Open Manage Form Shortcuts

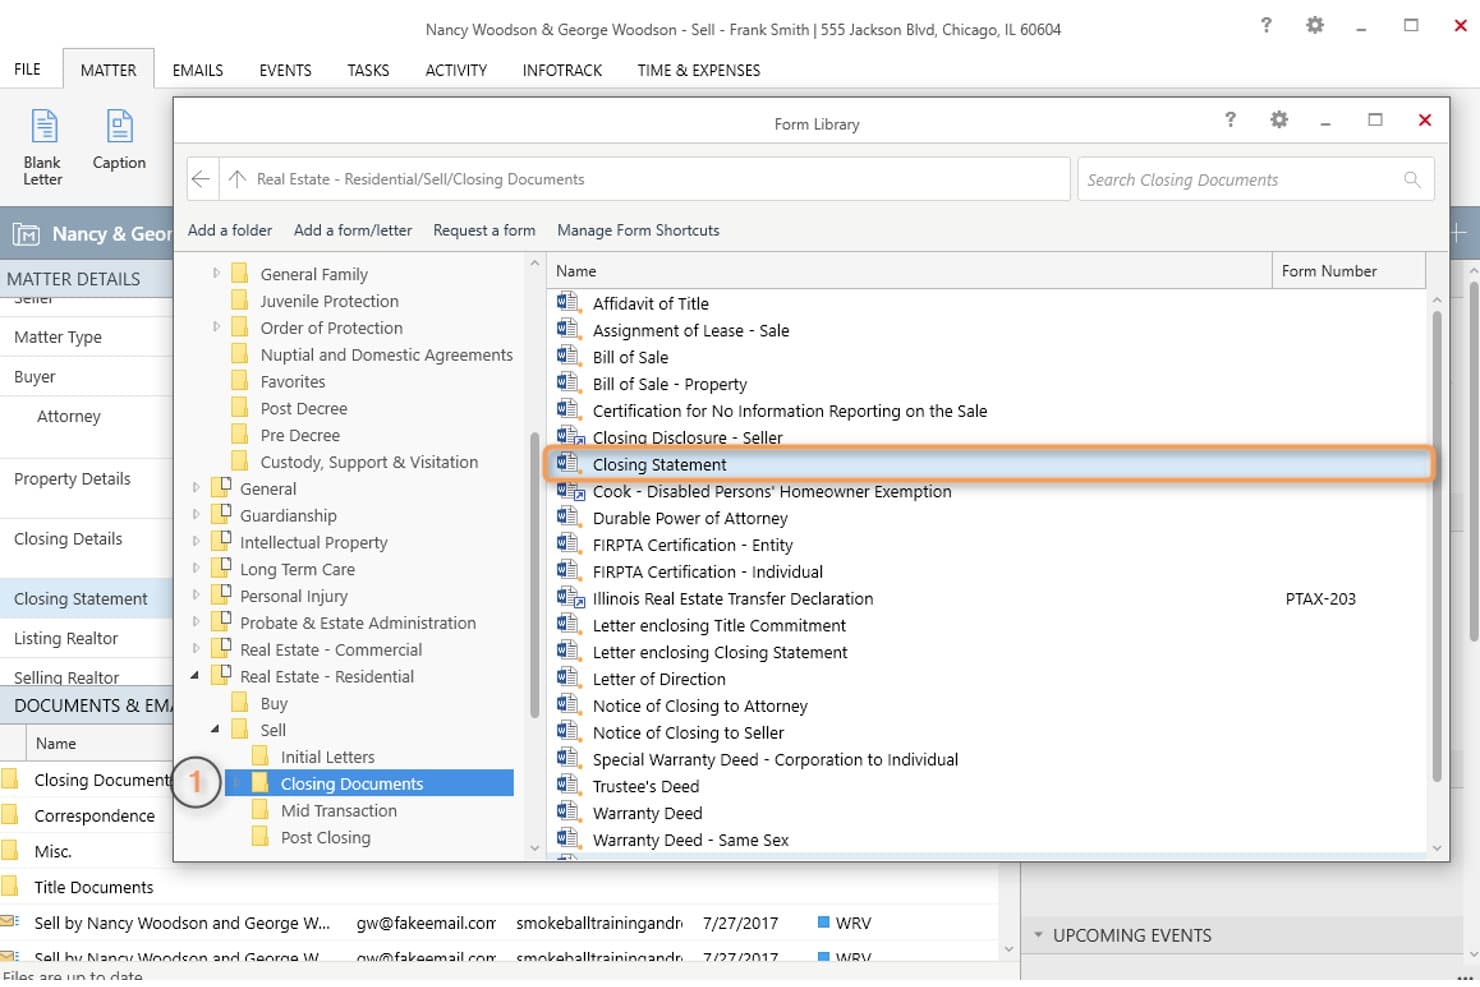tap(638, 230)
